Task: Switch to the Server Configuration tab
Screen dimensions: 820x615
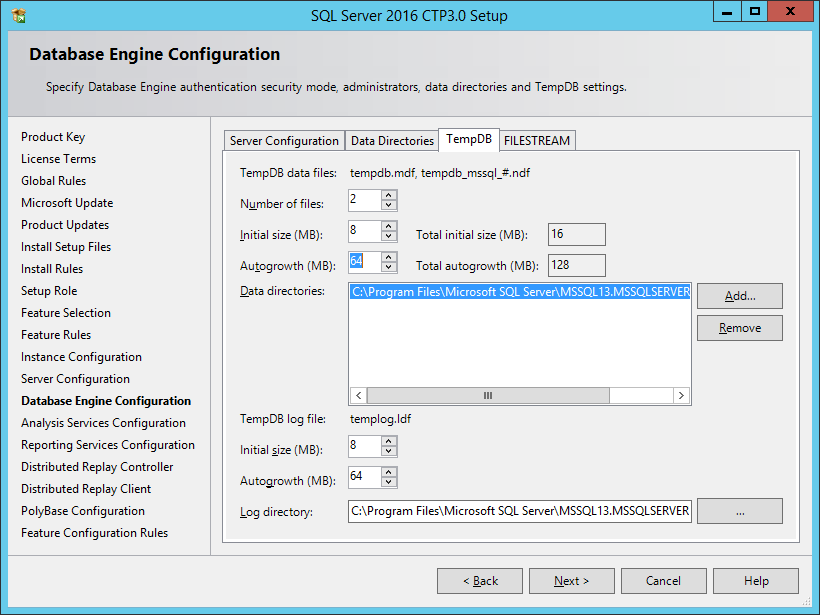Action: pyautogui.click(x=284, y=141)
